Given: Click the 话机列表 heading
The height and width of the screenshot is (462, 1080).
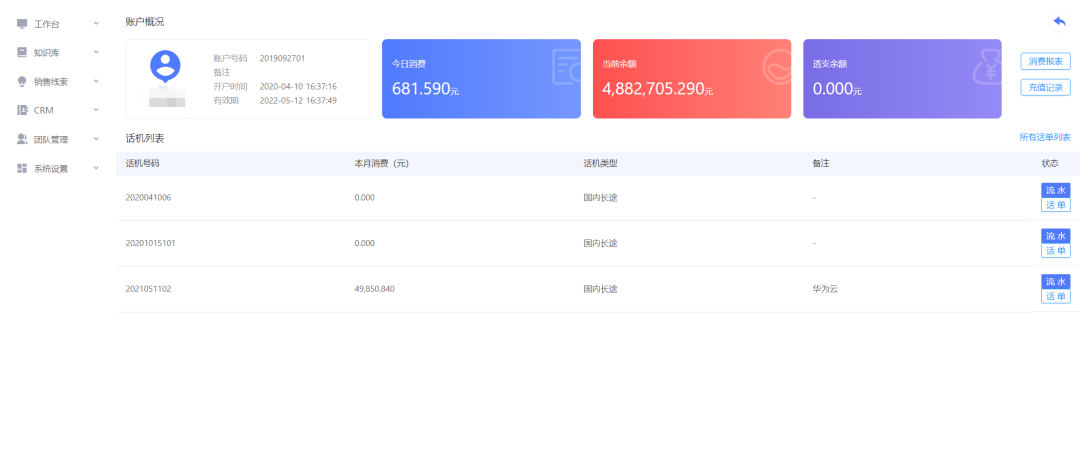Looking at the screenshot, I should [145, 138].
